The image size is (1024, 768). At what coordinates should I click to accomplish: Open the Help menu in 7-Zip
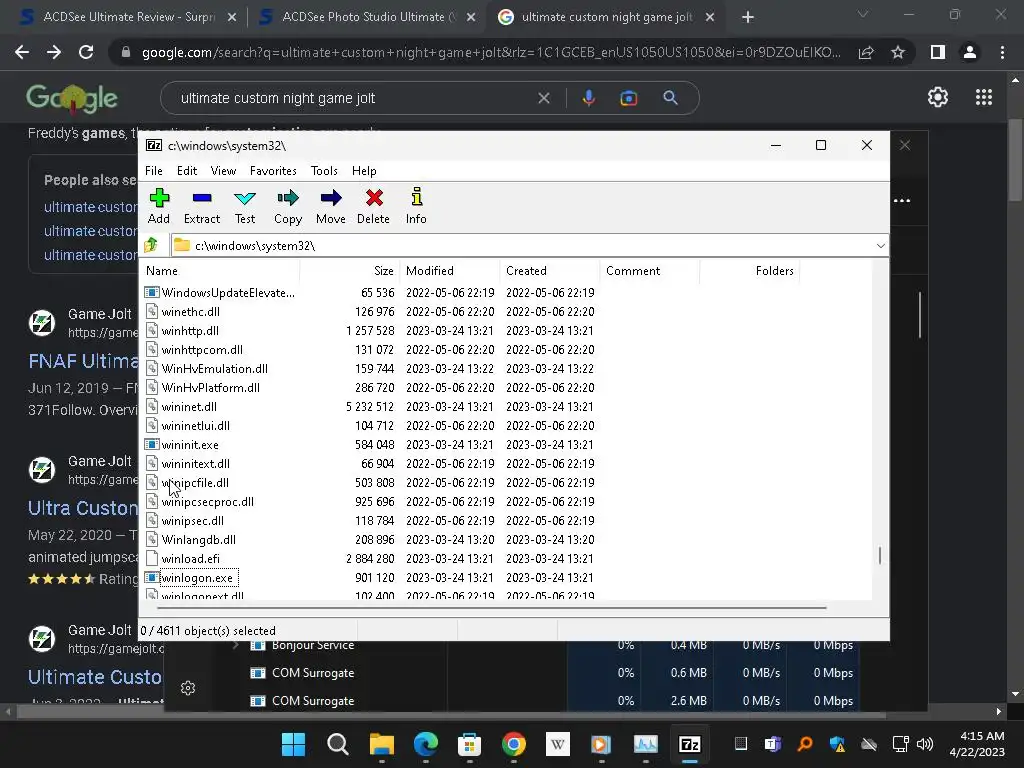(x=364, y=170)
